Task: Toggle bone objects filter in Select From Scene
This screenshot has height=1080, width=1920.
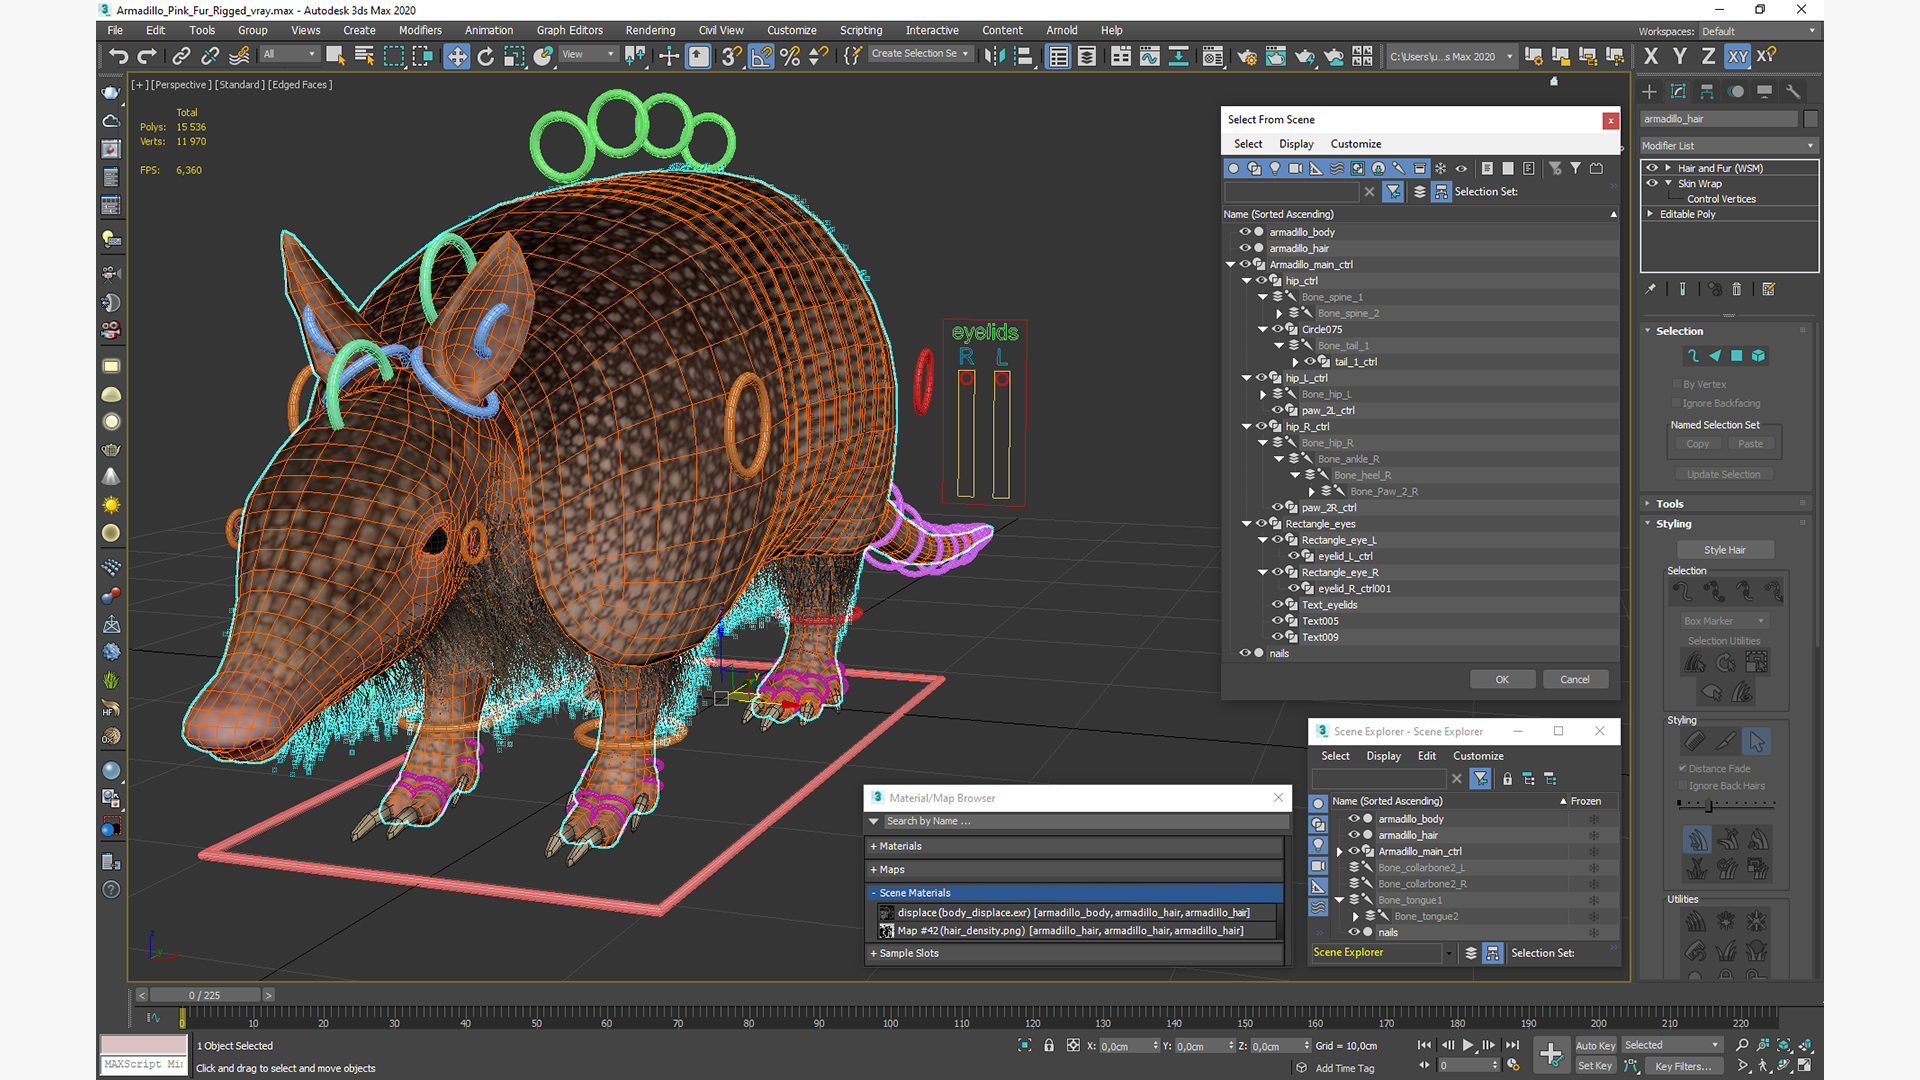Action: 1399,168
